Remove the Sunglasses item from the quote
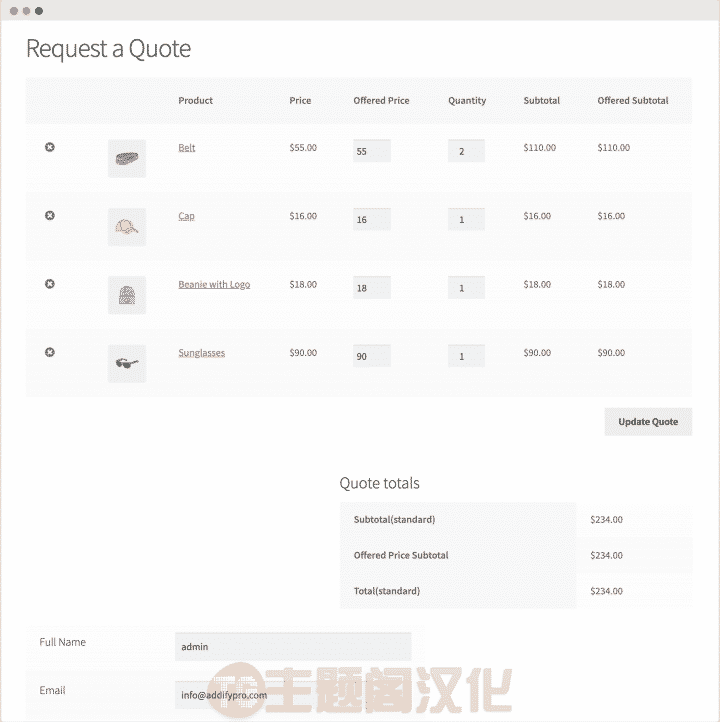The height and width of the screenshot is (722, 720). click(50, 352)
